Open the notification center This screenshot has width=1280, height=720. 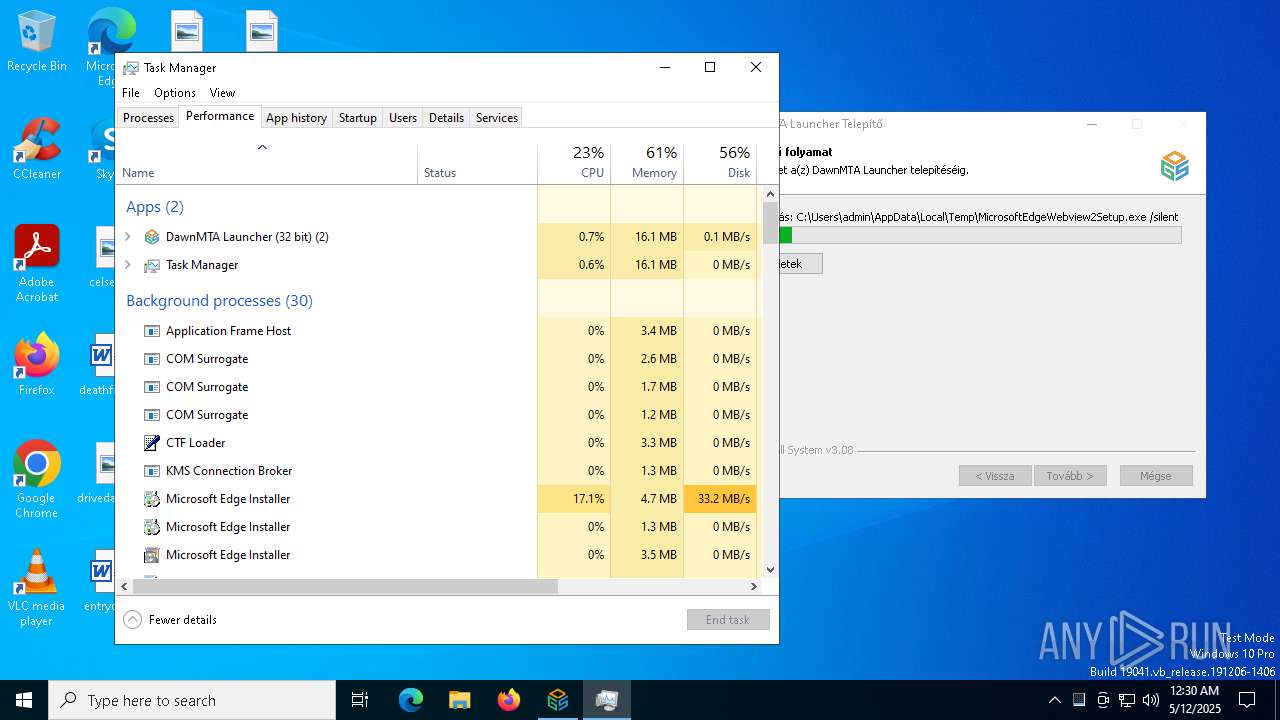tap(1247, 700)
